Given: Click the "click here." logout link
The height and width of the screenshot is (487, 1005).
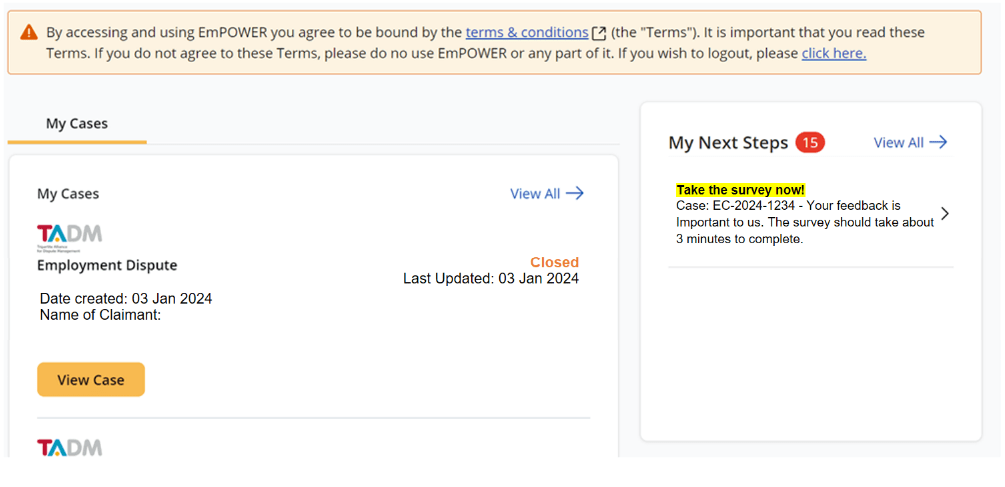Looking at the screenshot, I should [833, 53].
